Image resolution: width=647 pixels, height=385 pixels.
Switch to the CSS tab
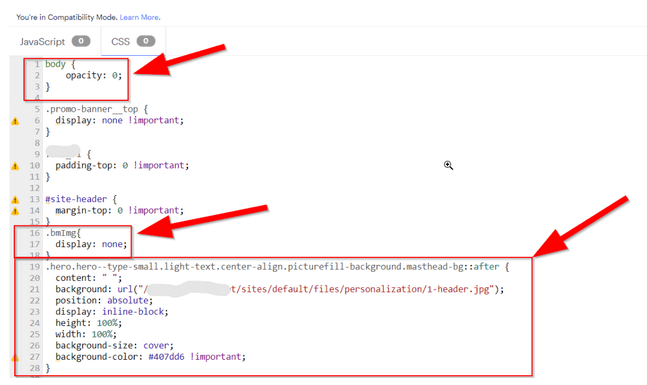[x=133, y=42]
